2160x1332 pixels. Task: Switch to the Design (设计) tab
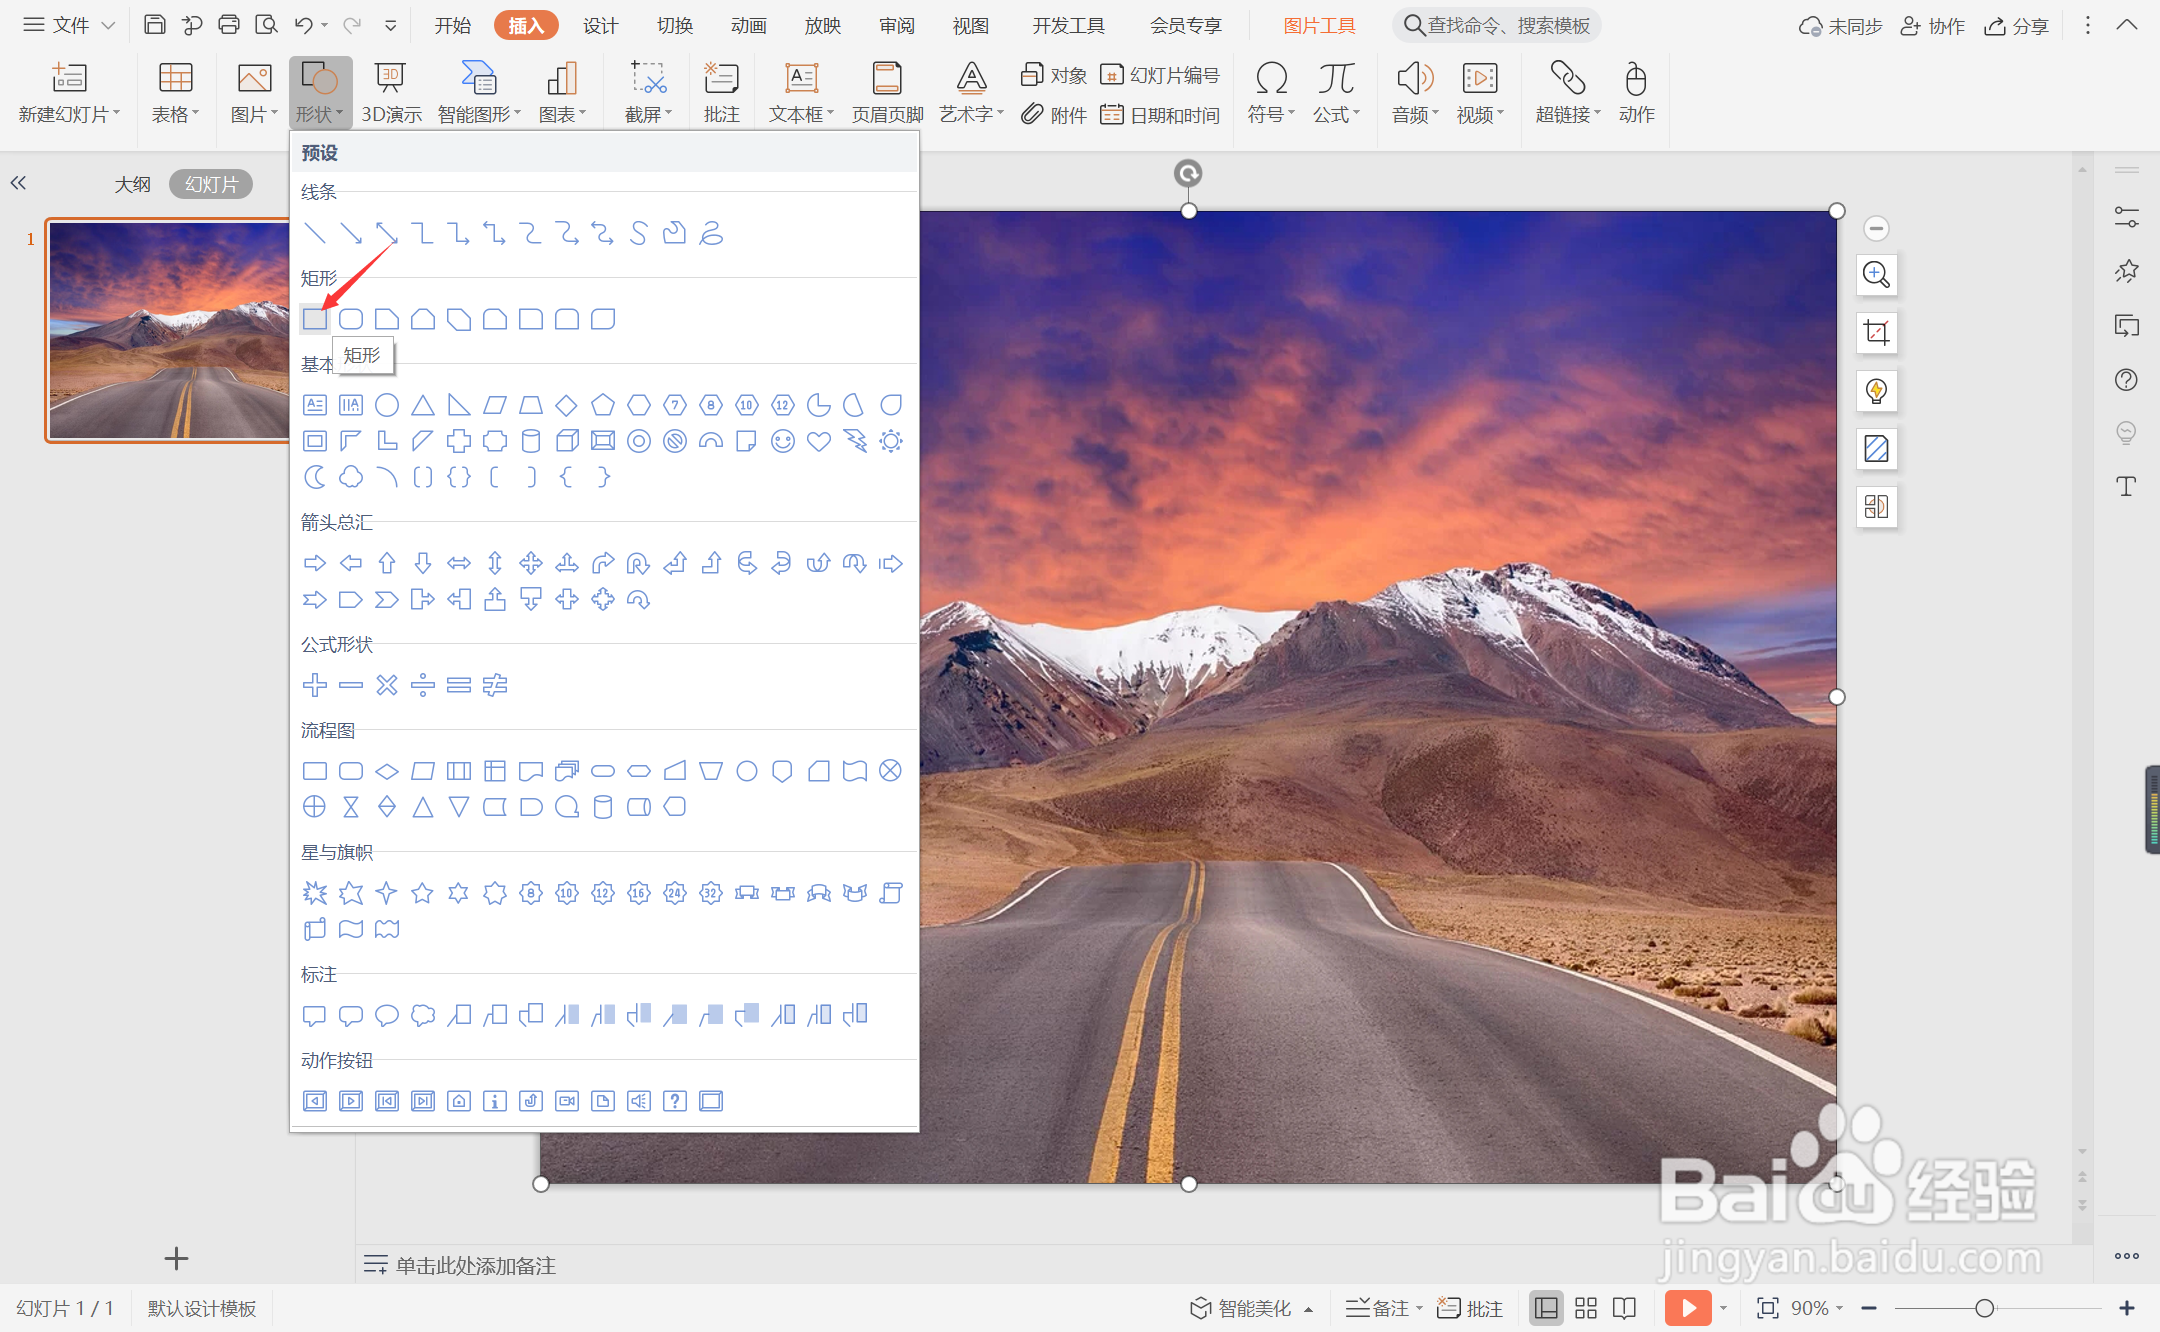(601, 26)
